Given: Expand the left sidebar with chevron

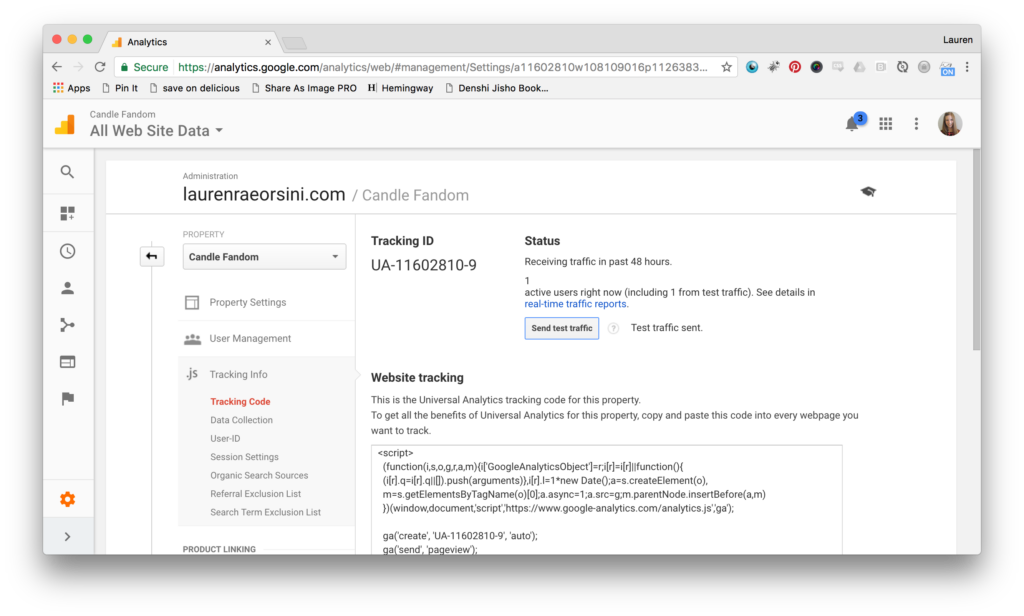Looking at the screenshot, I should (67, 537).
